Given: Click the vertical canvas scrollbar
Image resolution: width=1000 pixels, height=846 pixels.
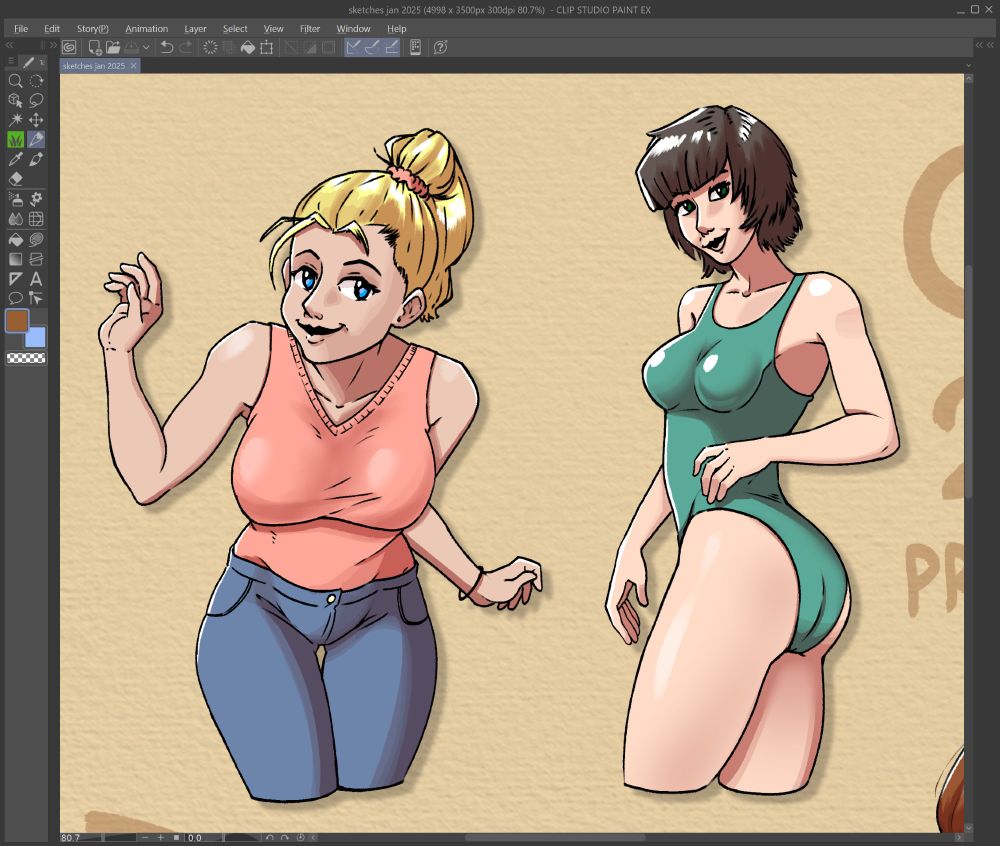Looking at the screenshot, I should pos(967,380).
